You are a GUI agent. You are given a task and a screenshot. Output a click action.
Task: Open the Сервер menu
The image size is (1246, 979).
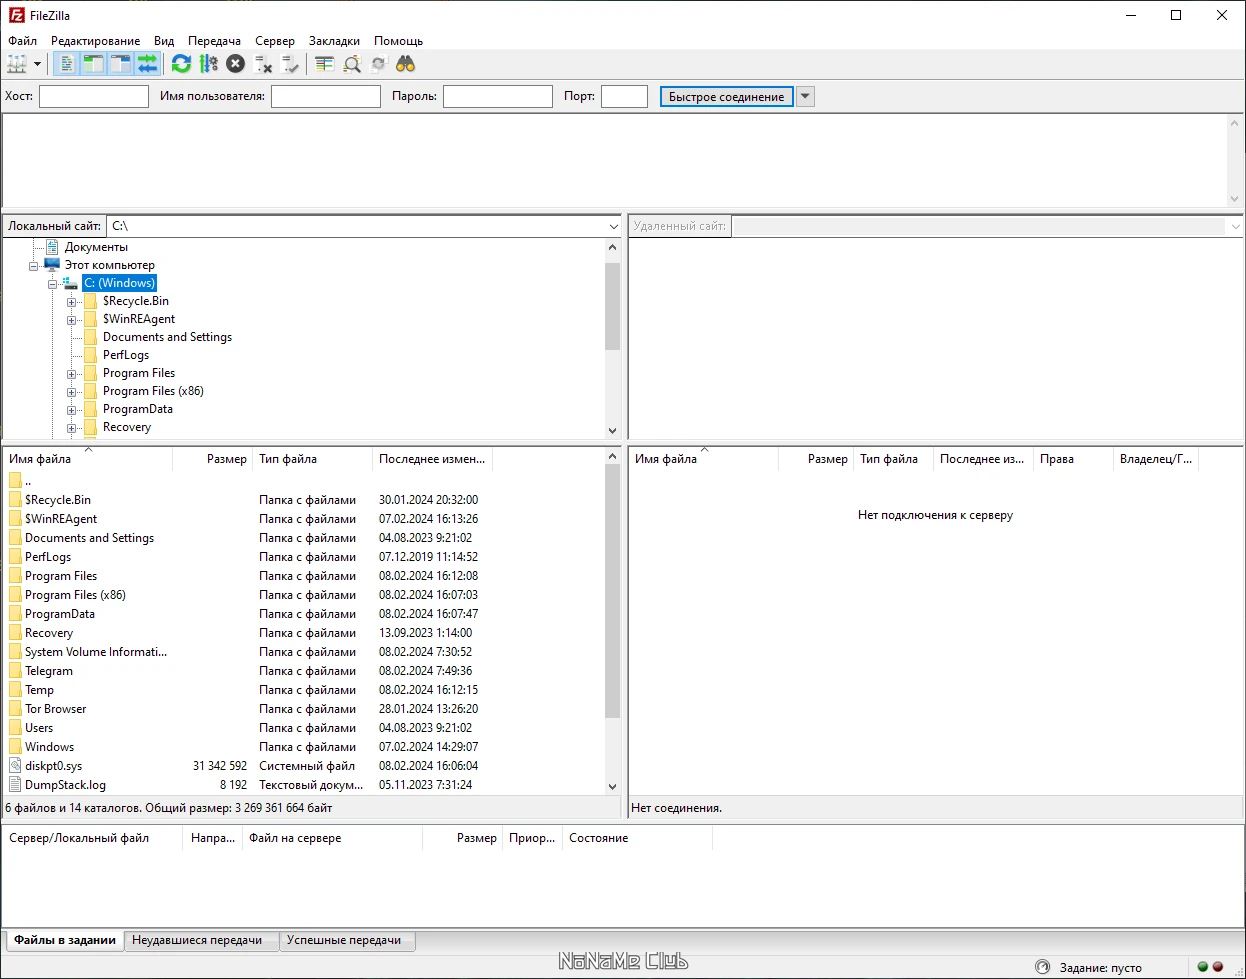275,41
